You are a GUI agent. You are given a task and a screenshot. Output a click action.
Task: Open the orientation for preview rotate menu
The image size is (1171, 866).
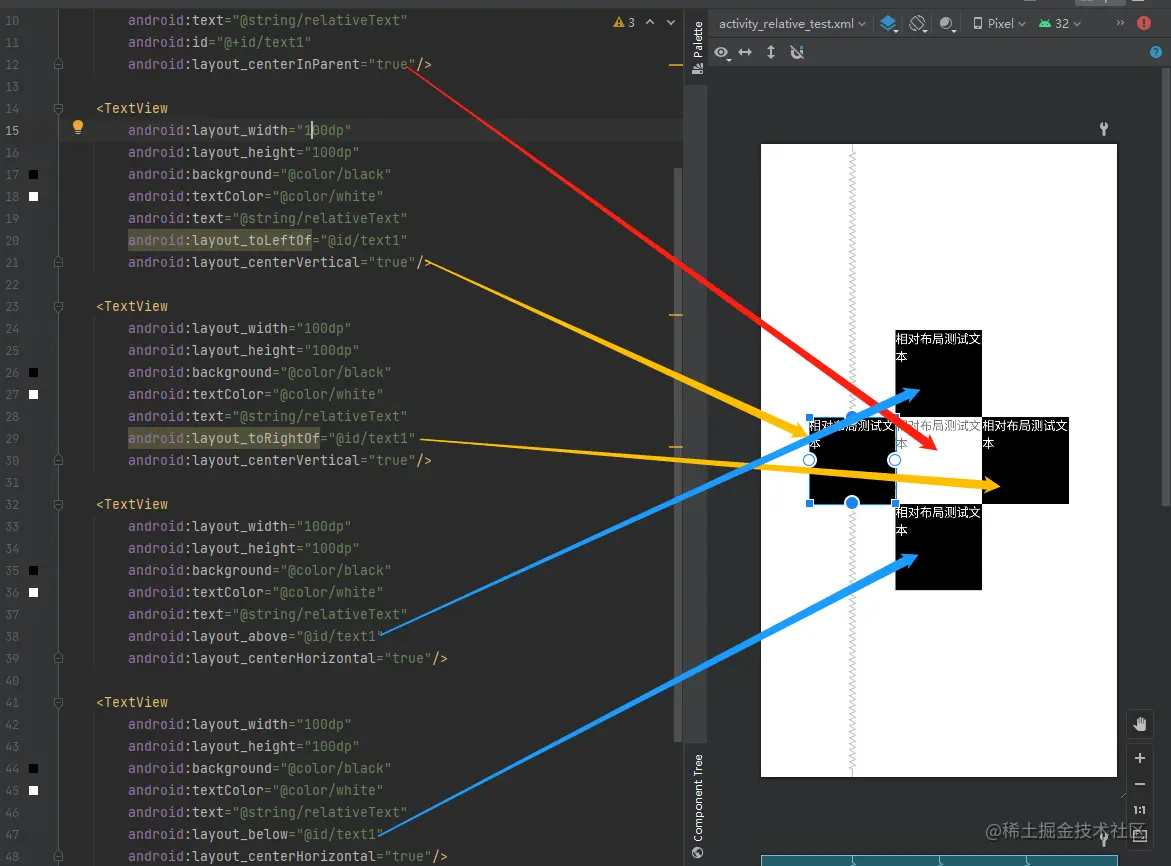[x=918, y=24]
